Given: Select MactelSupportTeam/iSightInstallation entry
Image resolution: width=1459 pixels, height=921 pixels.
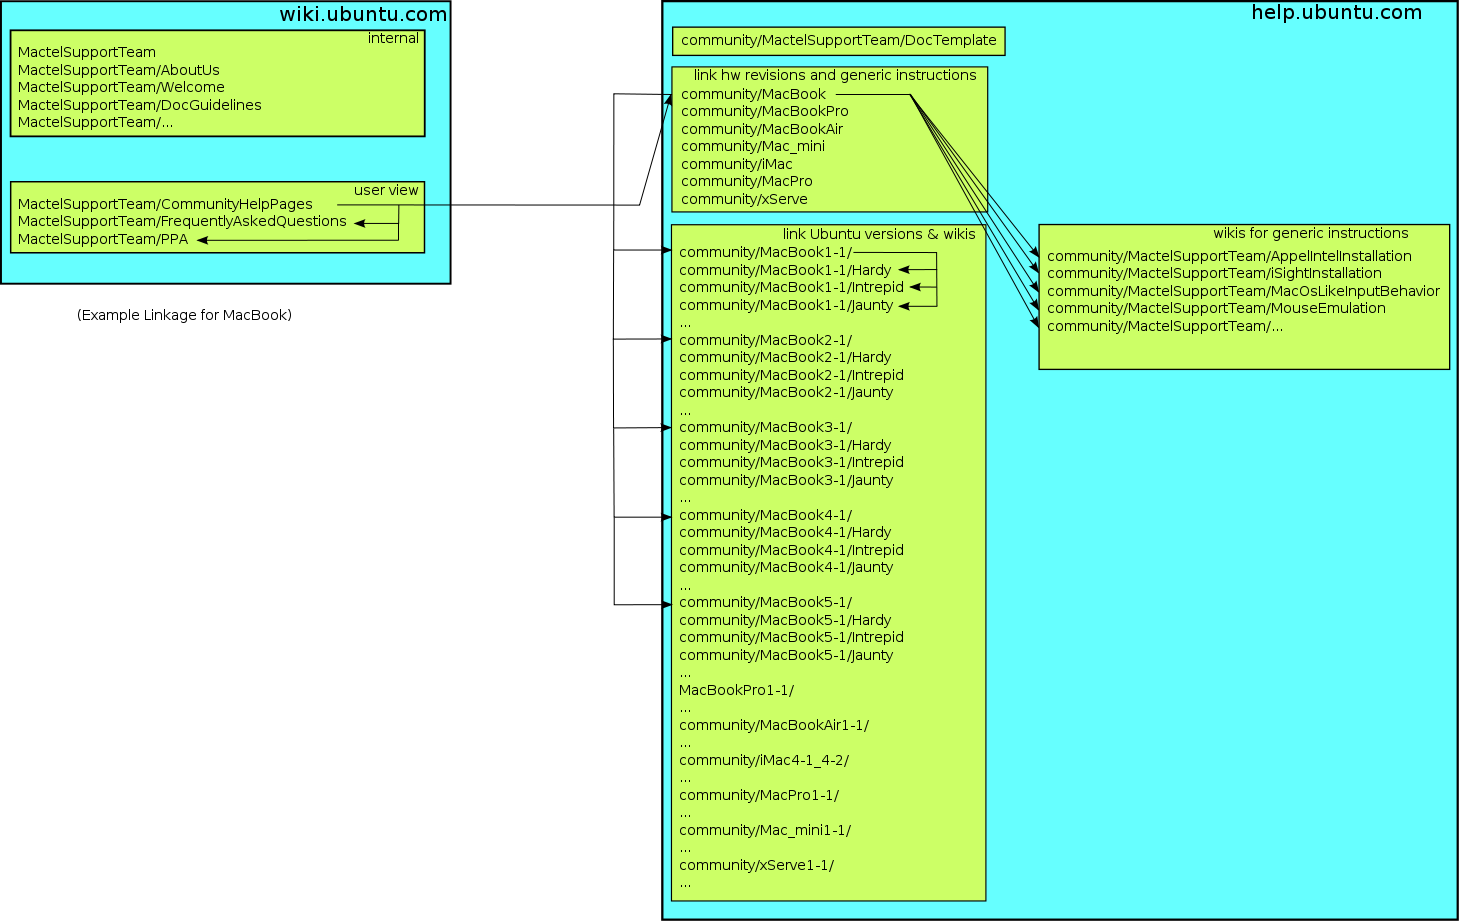Looking at the screenshot, I should coord(1214,273).
